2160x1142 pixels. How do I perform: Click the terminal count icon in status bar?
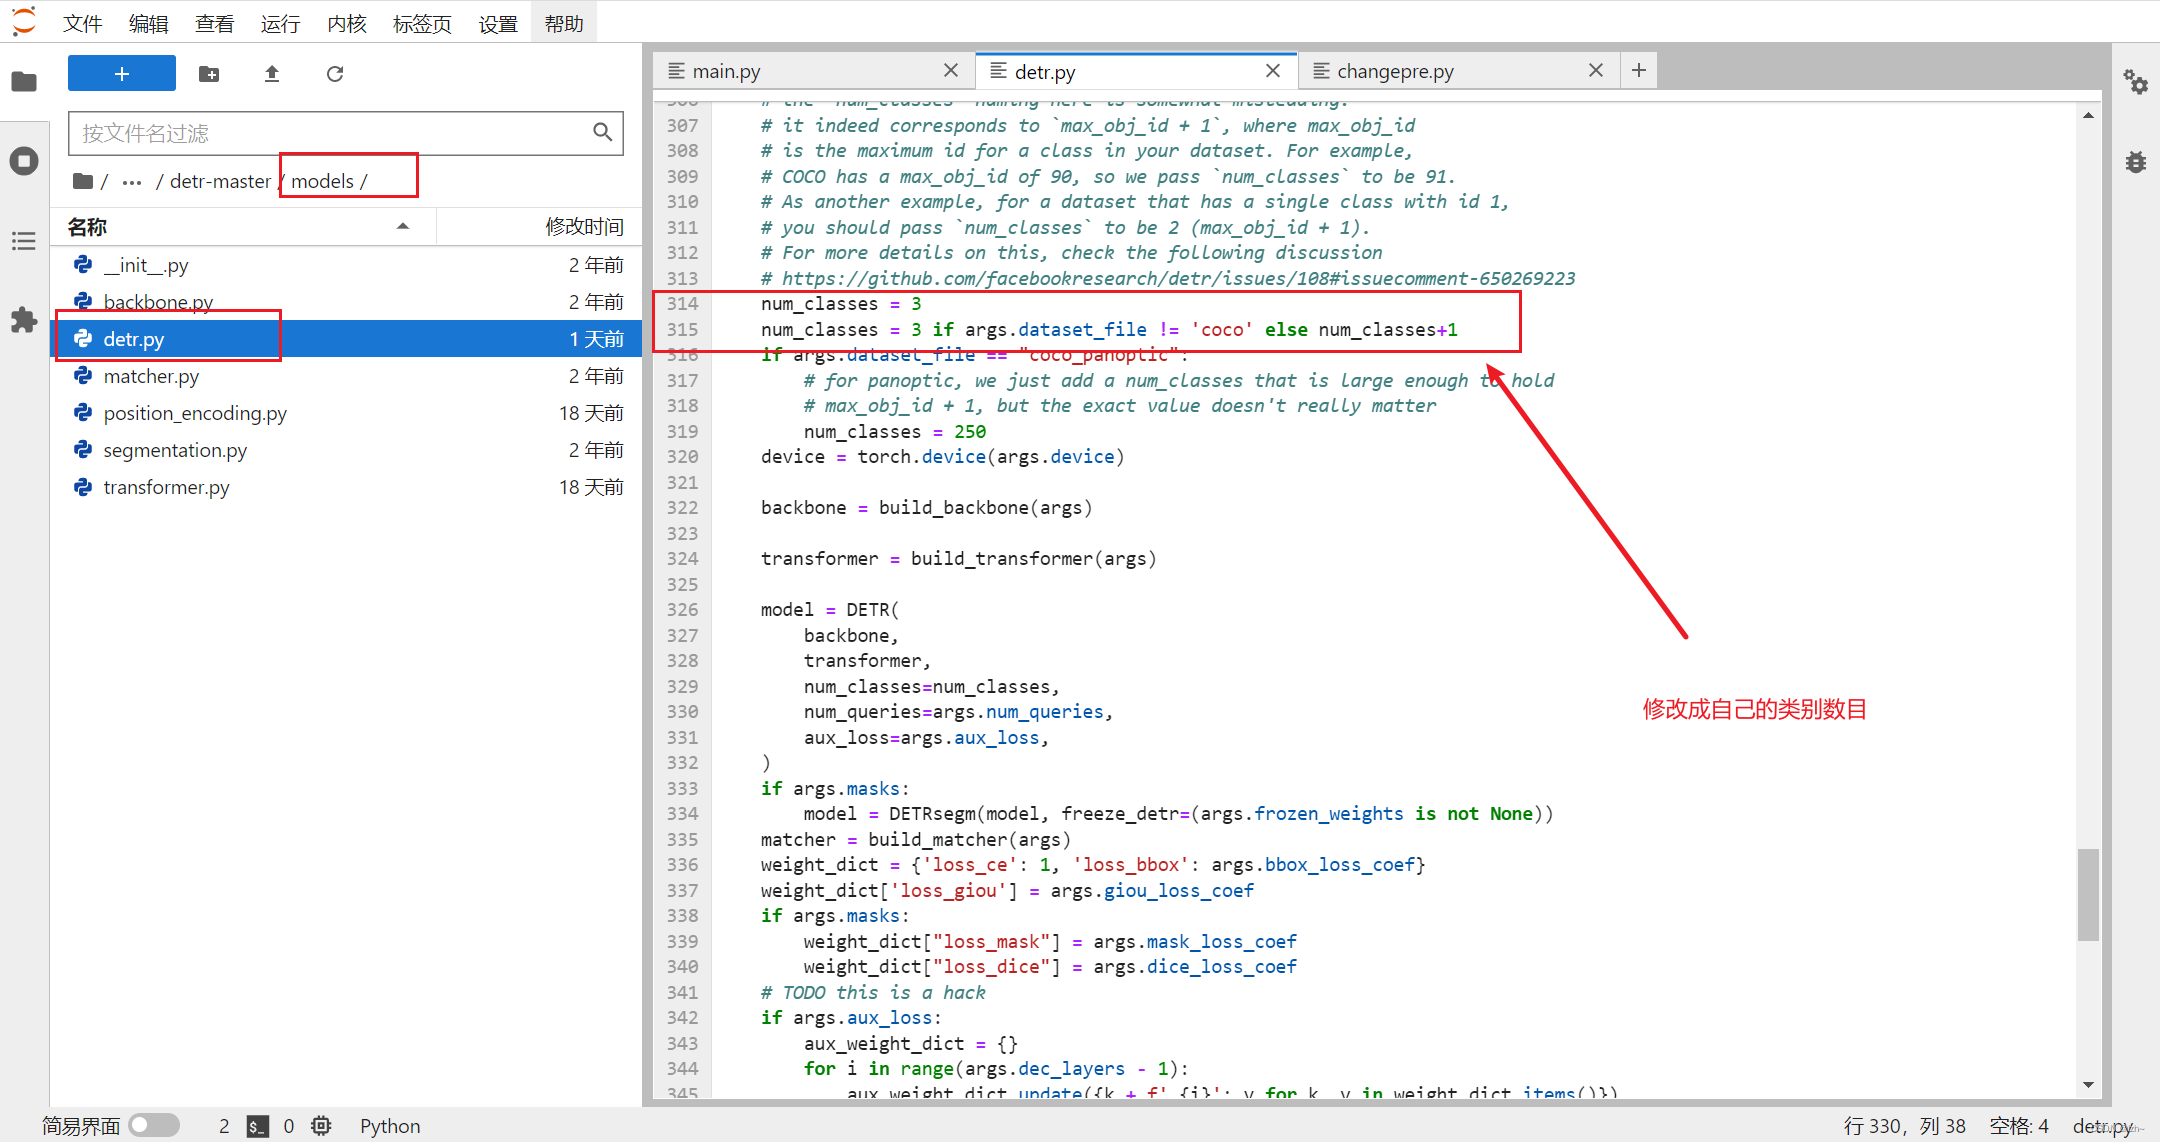258,1126
